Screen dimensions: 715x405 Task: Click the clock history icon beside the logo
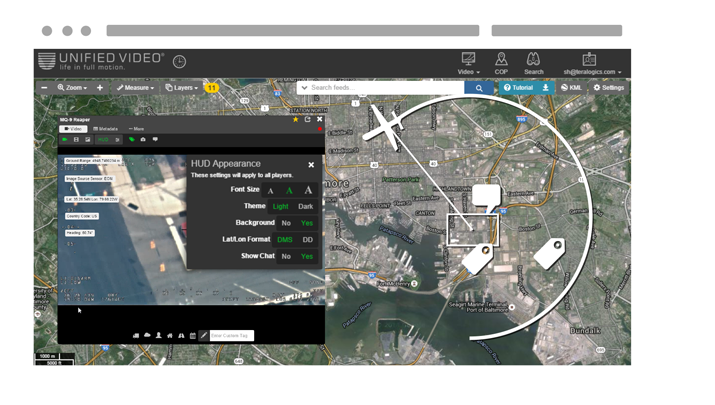(179, 62)
